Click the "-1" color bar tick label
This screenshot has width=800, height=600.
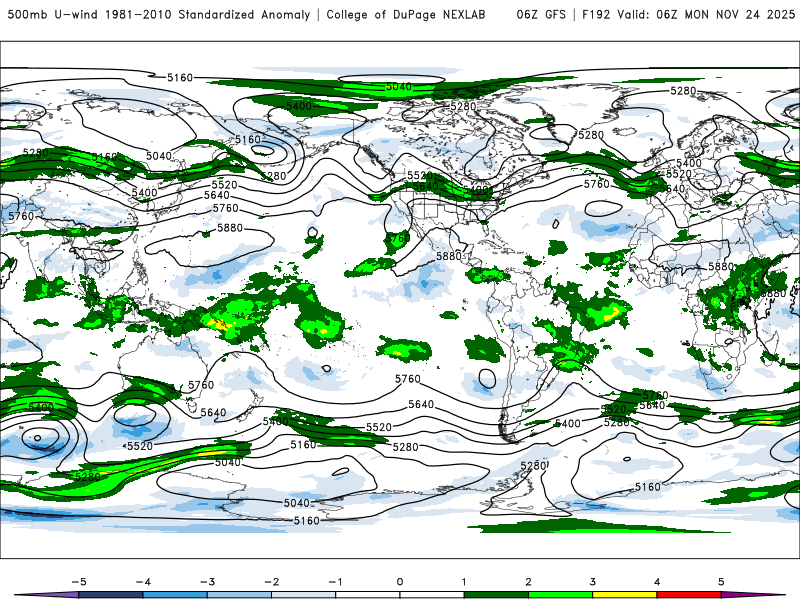(335, 582)
